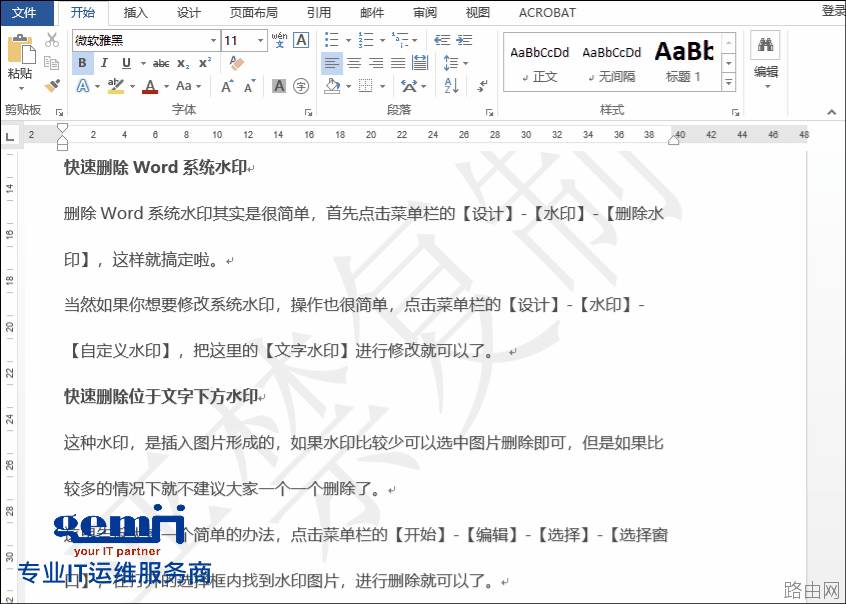The width and height of the screenshot is (846, 604).
Task: Click the Justify alignment icon
Action: (x=398, y=63)
